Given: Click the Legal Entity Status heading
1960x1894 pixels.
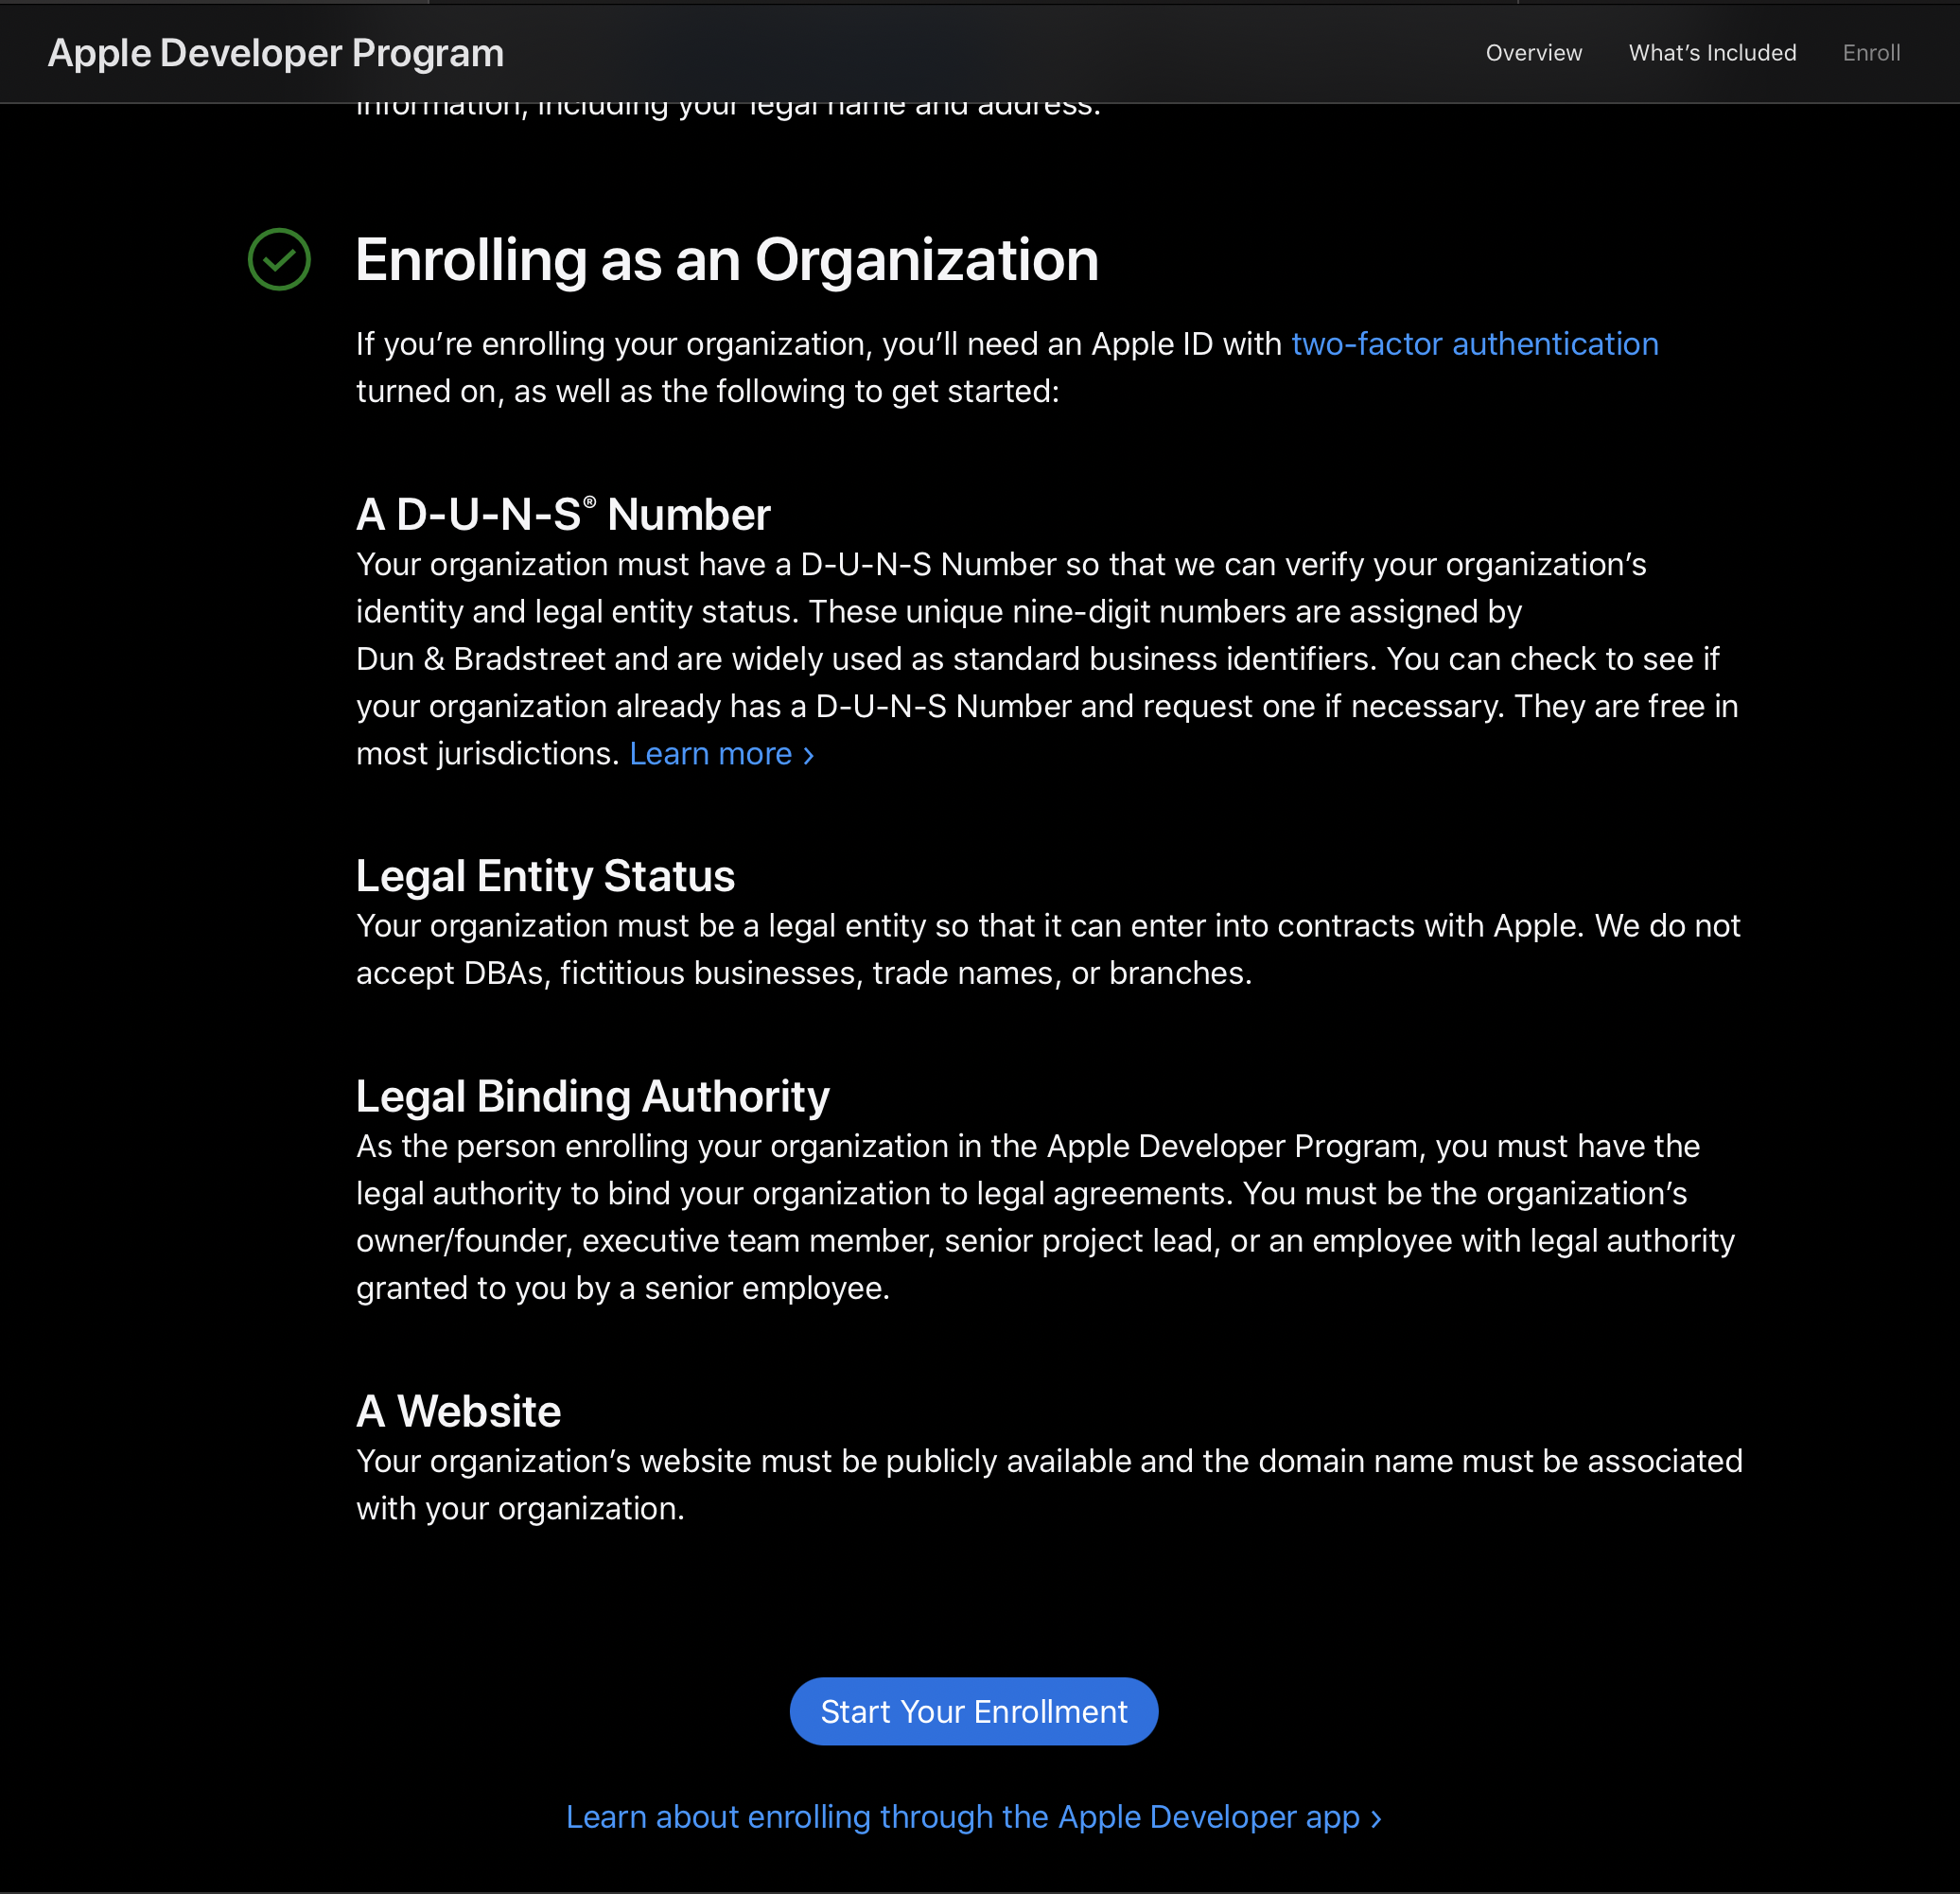Looking at the screenshot, I should [545, 876].
